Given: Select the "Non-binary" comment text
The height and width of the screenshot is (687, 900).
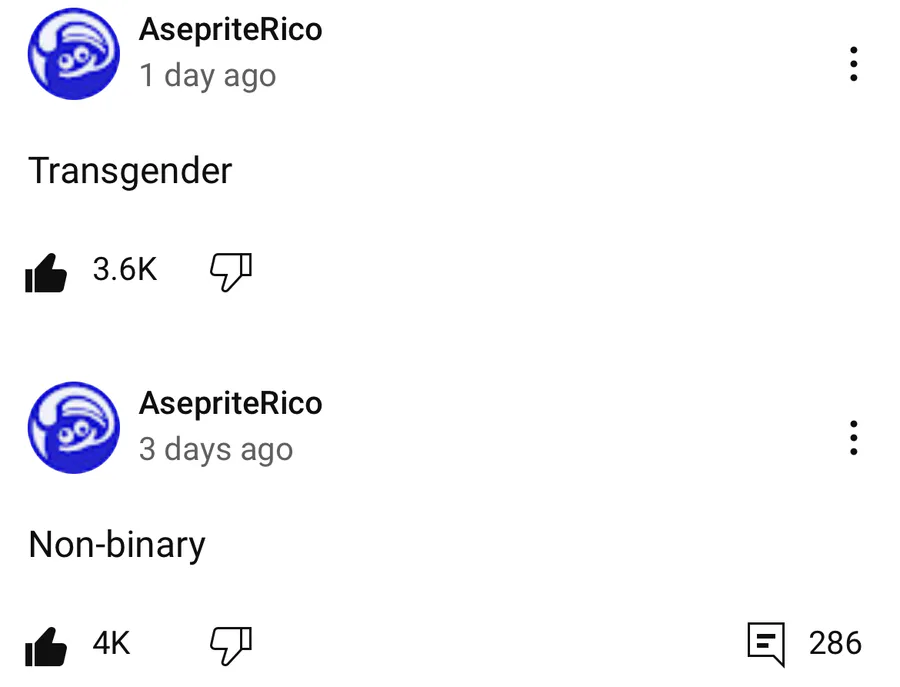Looking at the screenshot, I should (117, 545).
